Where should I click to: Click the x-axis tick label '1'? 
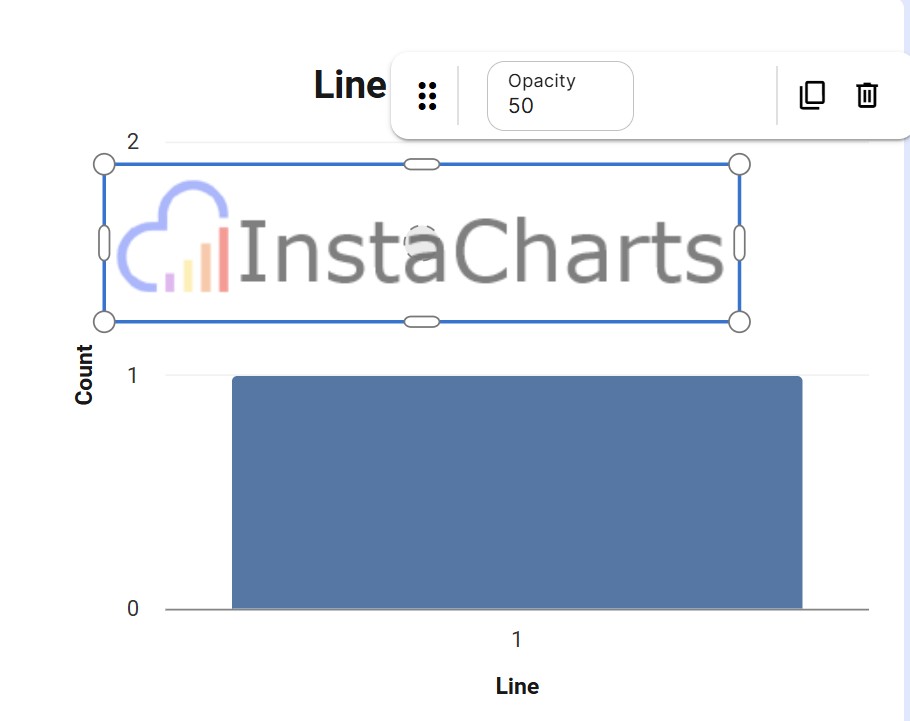click(x=517, y=639)
